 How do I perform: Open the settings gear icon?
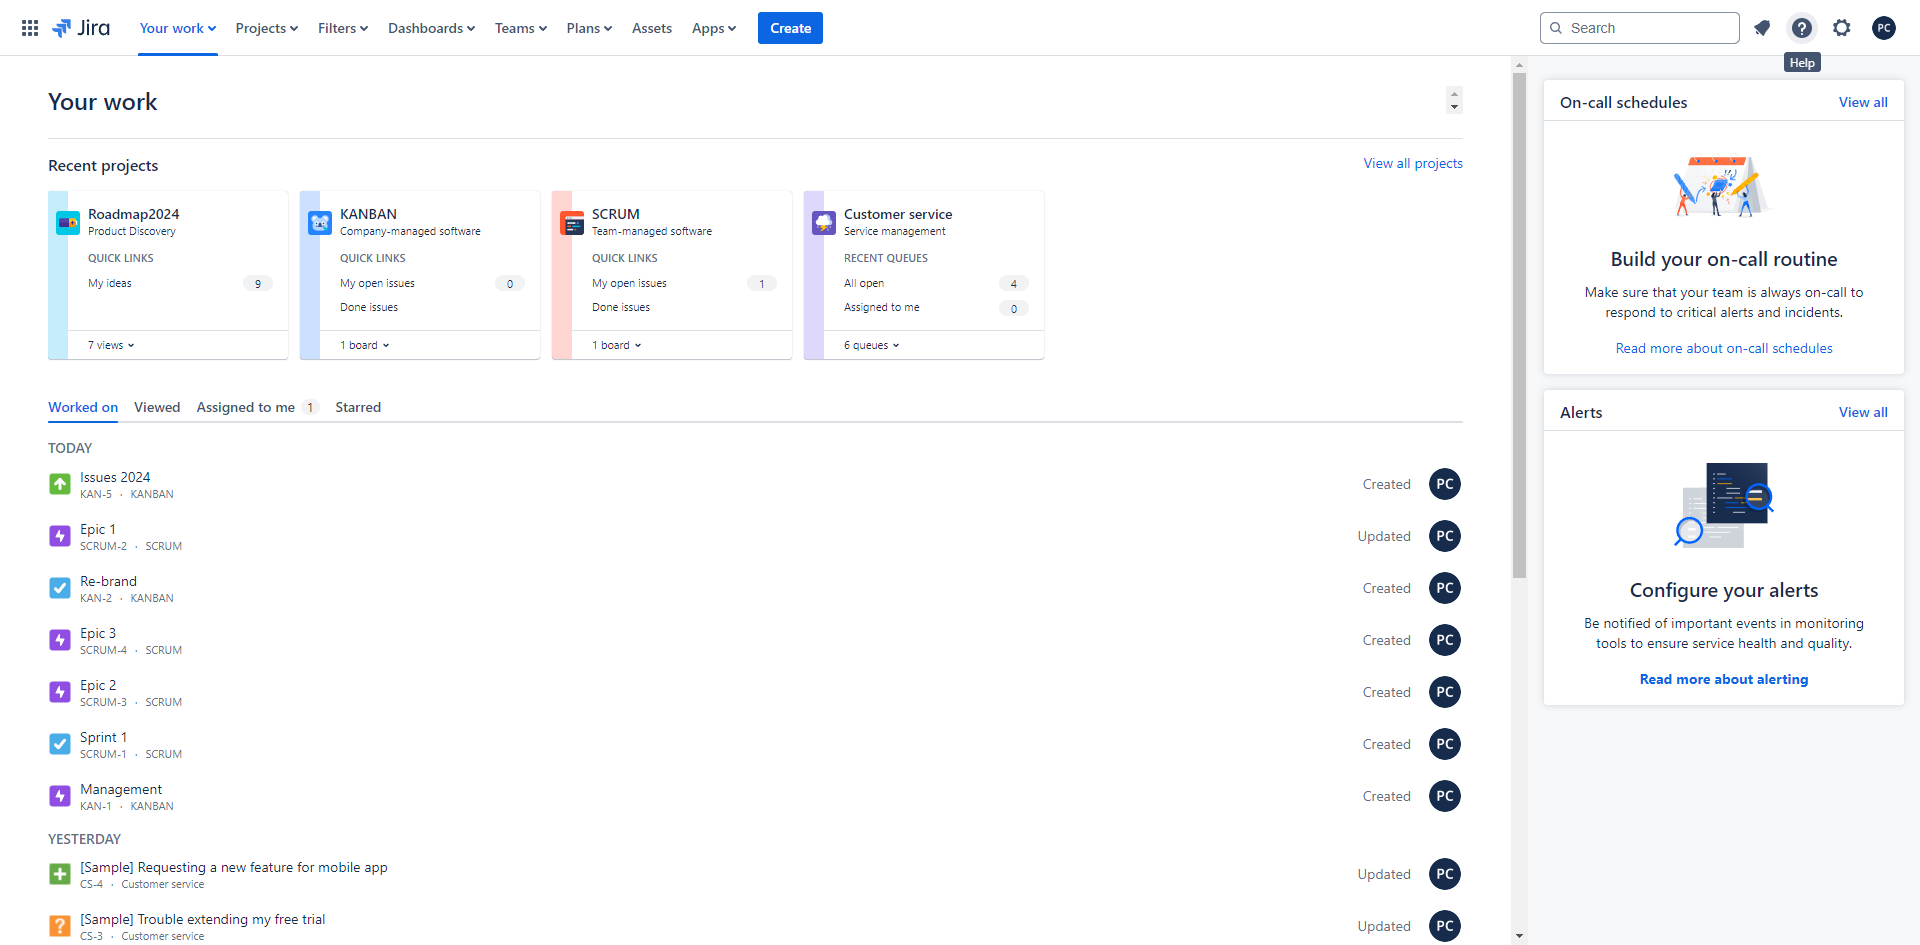click(1842, 28)
